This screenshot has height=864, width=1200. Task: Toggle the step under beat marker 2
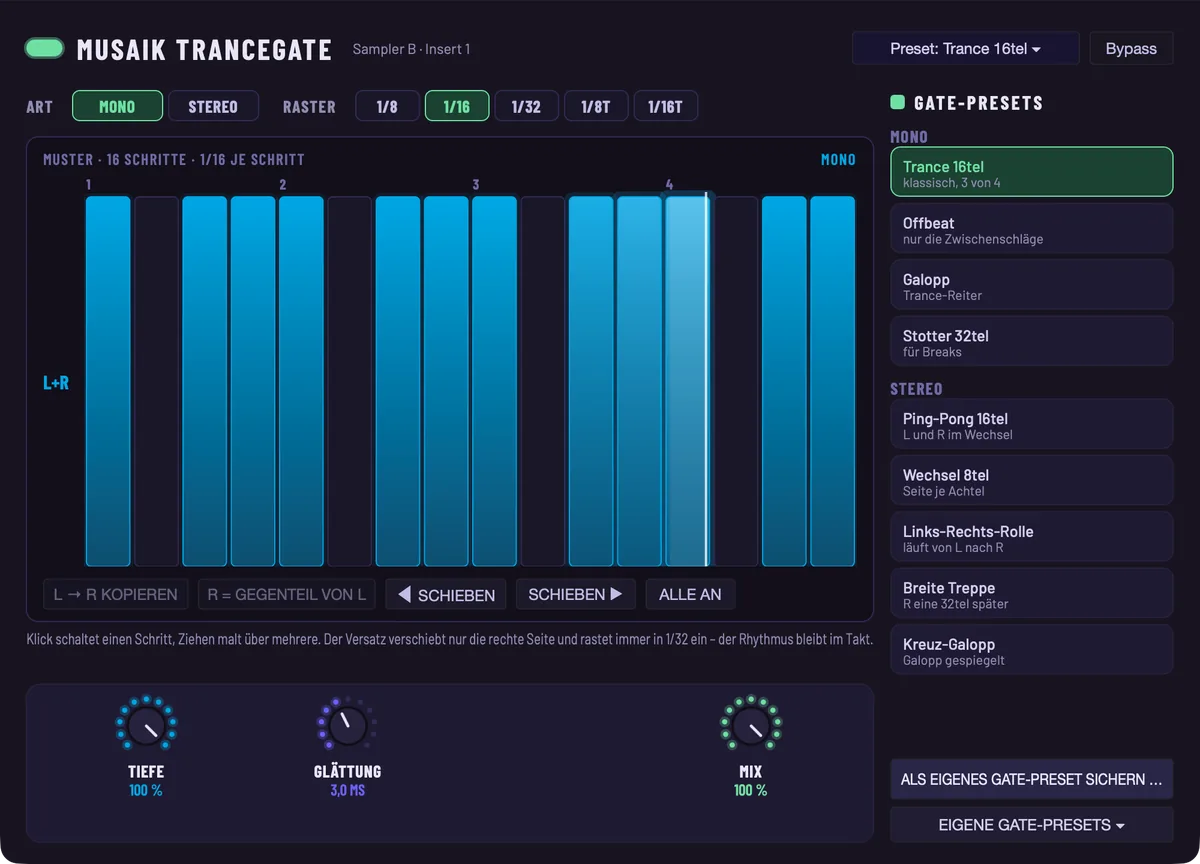click(x=301, y=381)
